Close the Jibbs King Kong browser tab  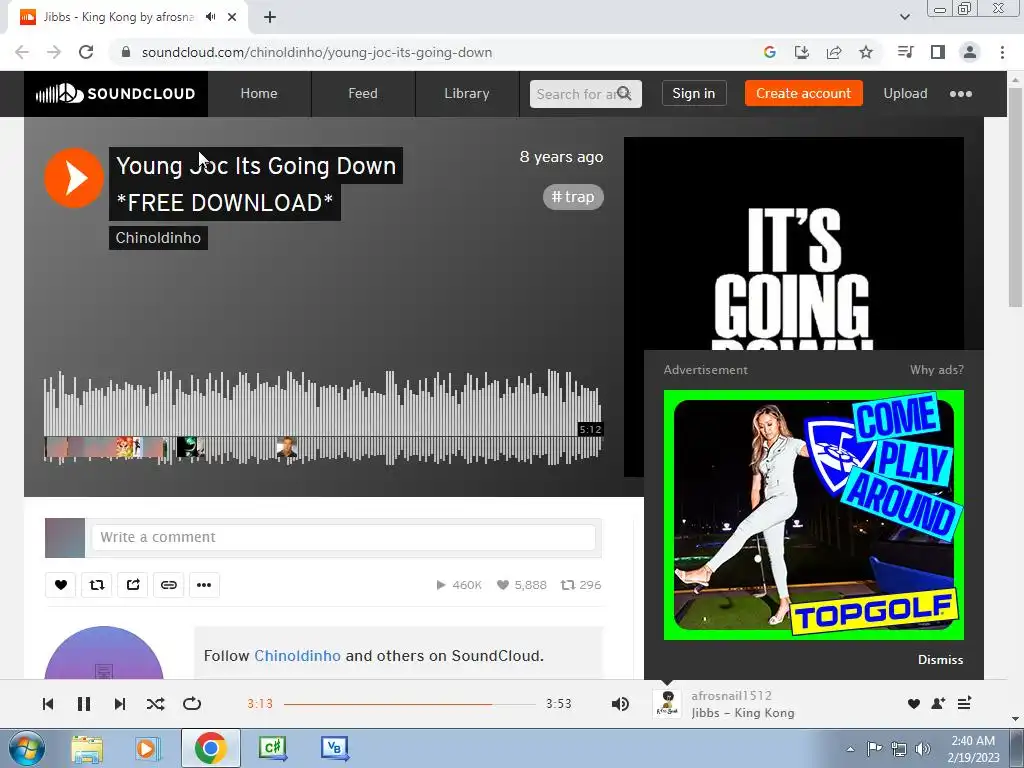232,17
